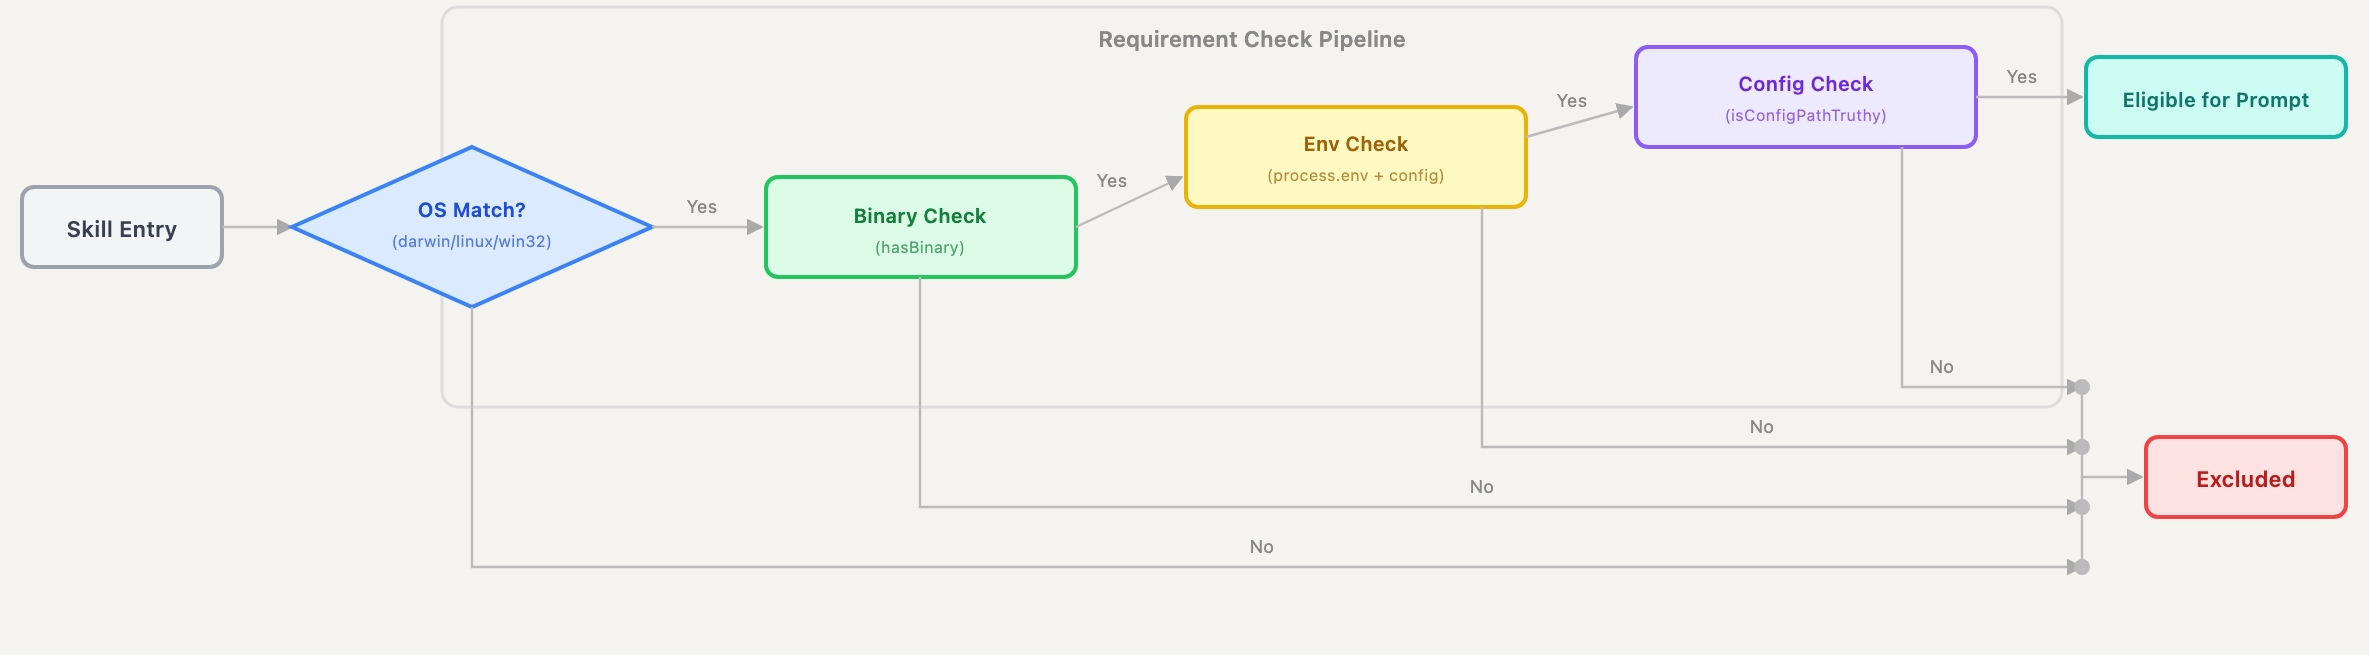Select the No label on OS Match branch
Viewport: 2369px width, 655px height.
[x=1261, y=547]
